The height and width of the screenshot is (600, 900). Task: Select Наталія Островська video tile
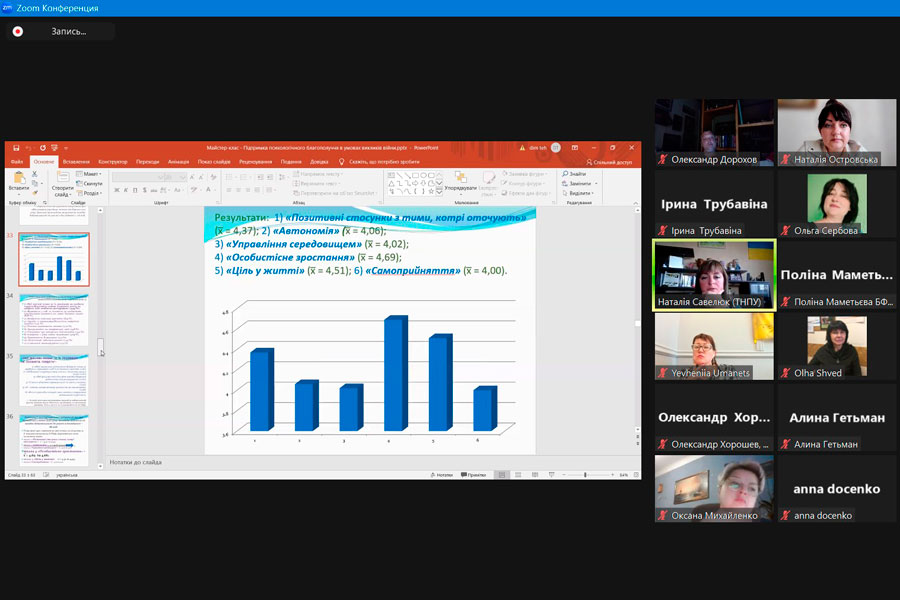(x=837, y=133)
